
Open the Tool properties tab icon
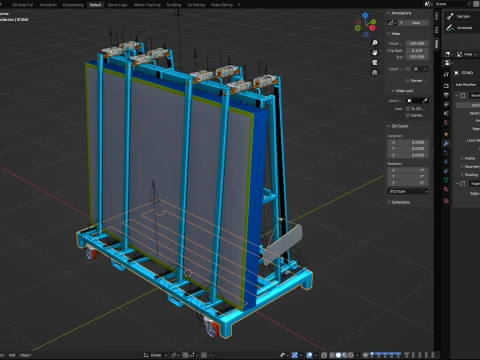click(446, 74)
